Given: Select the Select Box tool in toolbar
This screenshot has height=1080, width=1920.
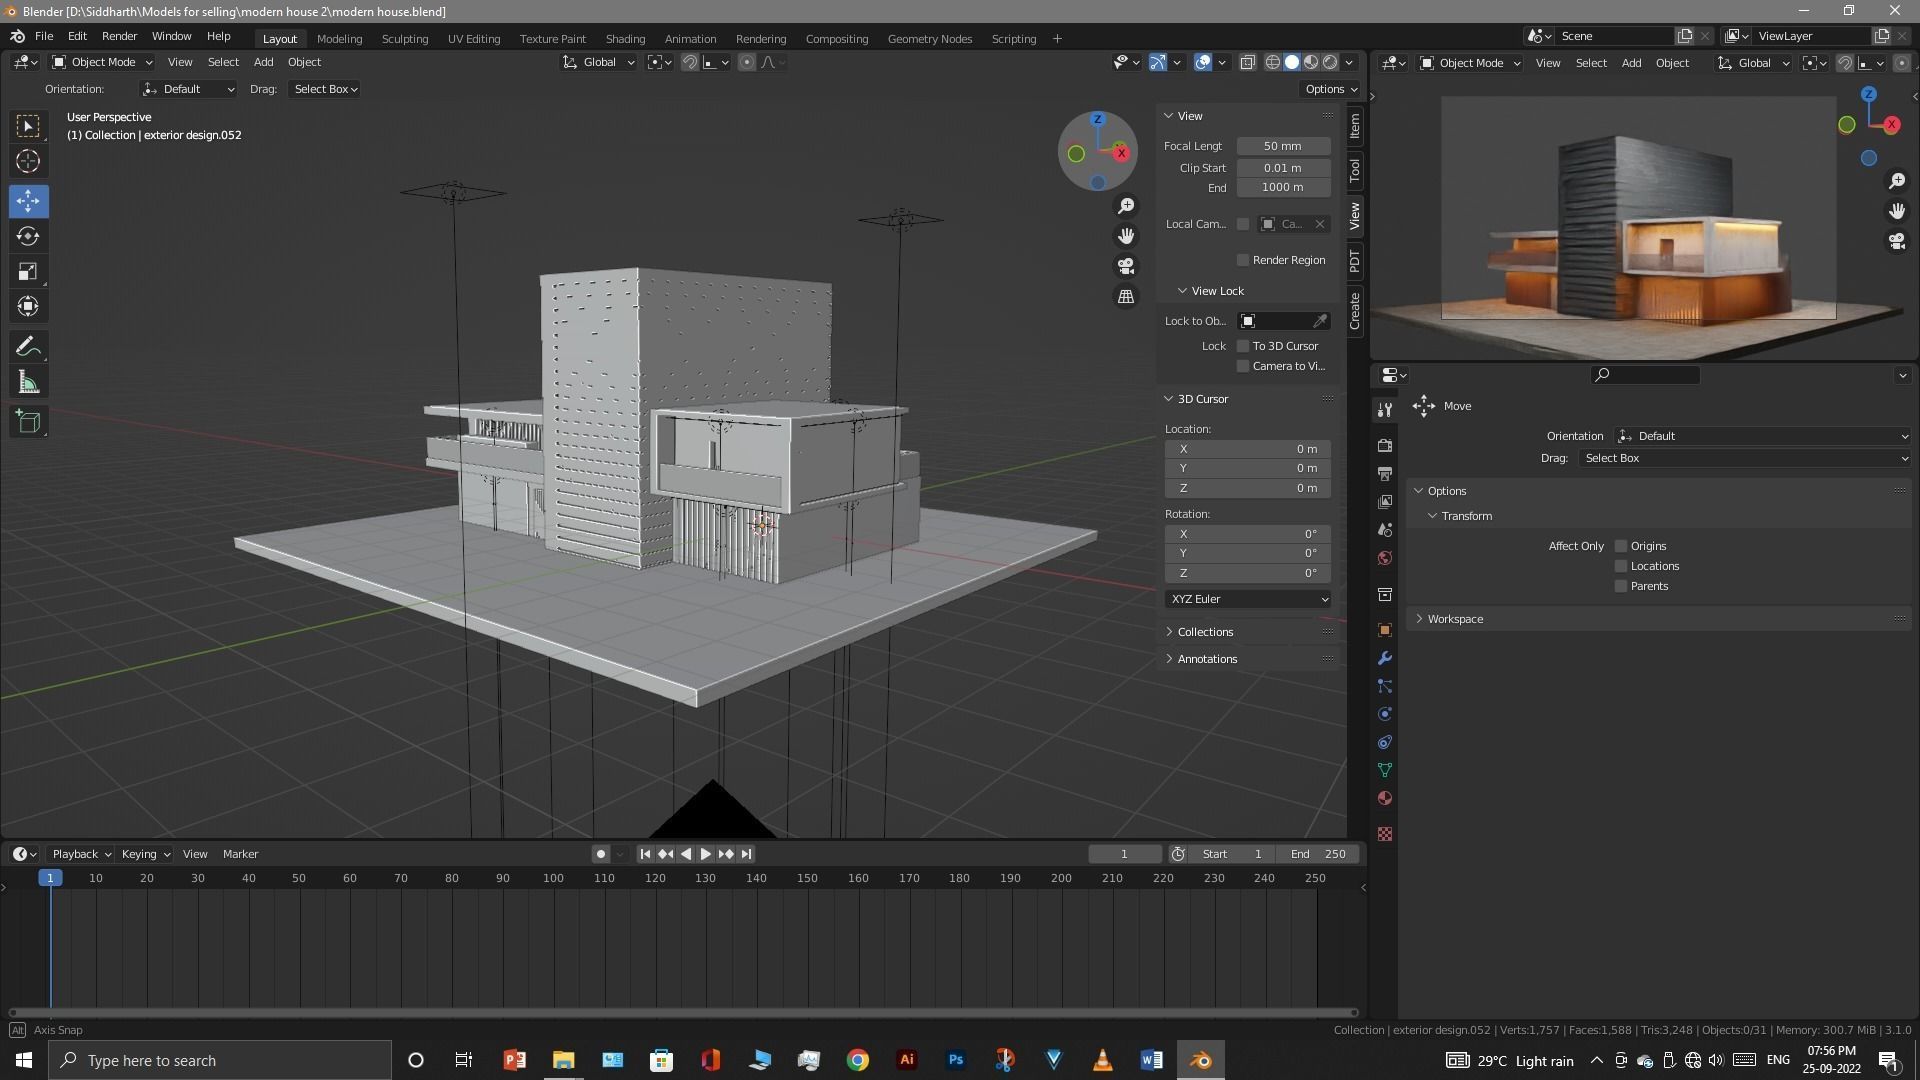Looking at the screenshot, I should pos(28,126).
